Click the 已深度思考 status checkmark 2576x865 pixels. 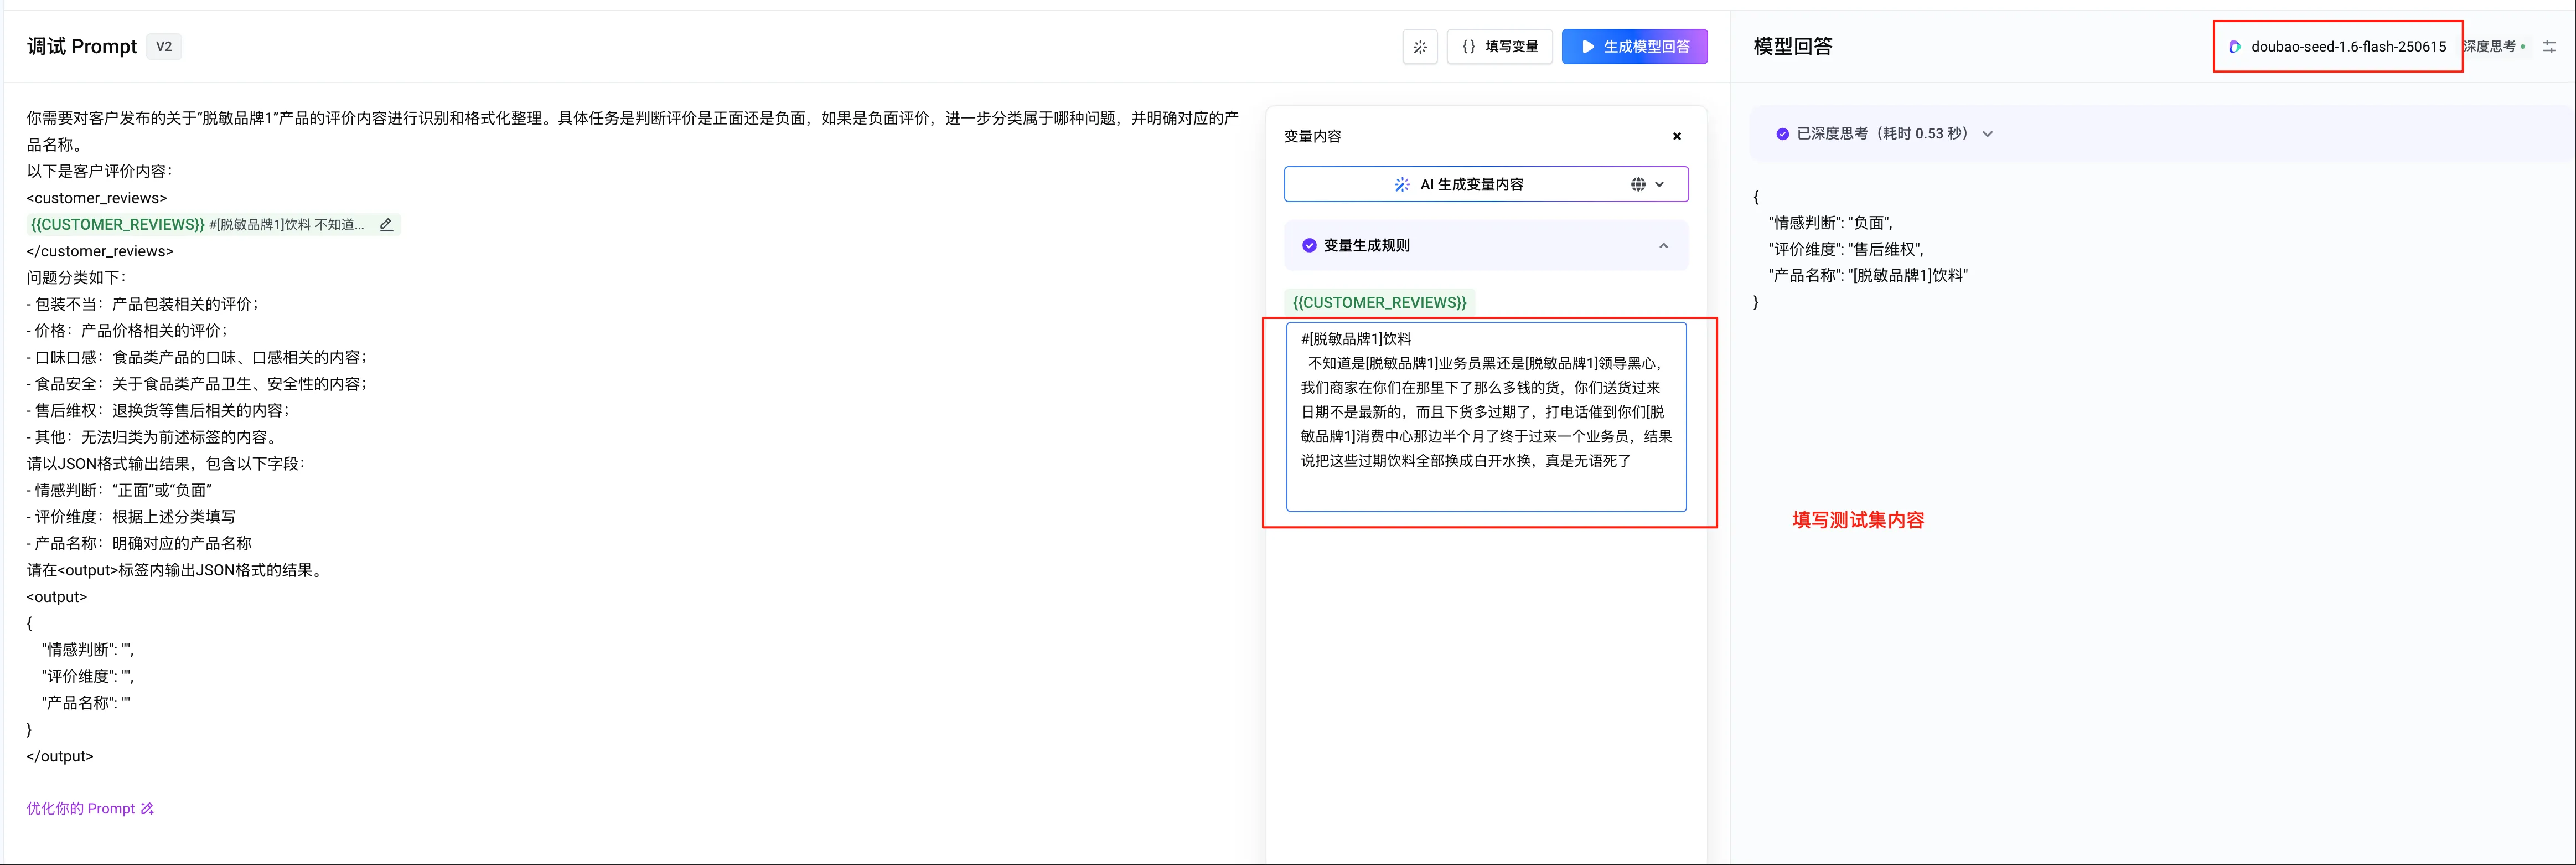tap(1782, 134)
